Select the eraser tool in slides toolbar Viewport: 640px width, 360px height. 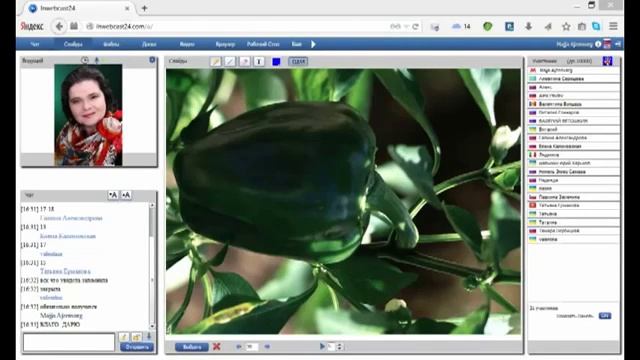pyautogui.click(x=244, y=62)
